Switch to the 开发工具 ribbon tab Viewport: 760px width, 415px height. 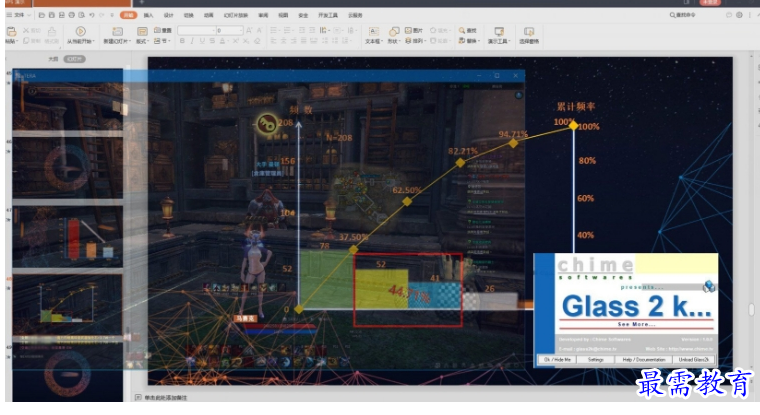tap(328, 16)
